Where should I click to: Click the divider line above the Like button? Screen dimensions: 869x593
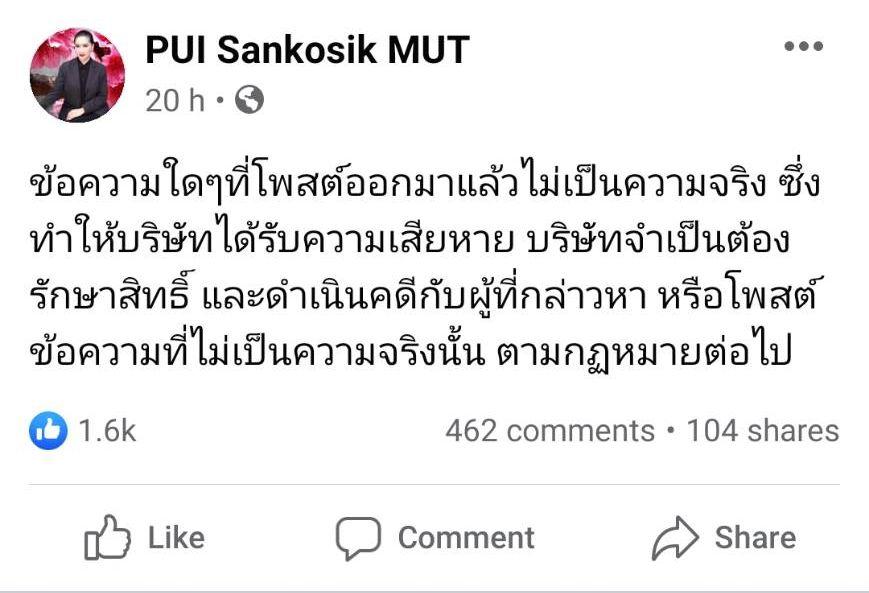tap(434, 485)
